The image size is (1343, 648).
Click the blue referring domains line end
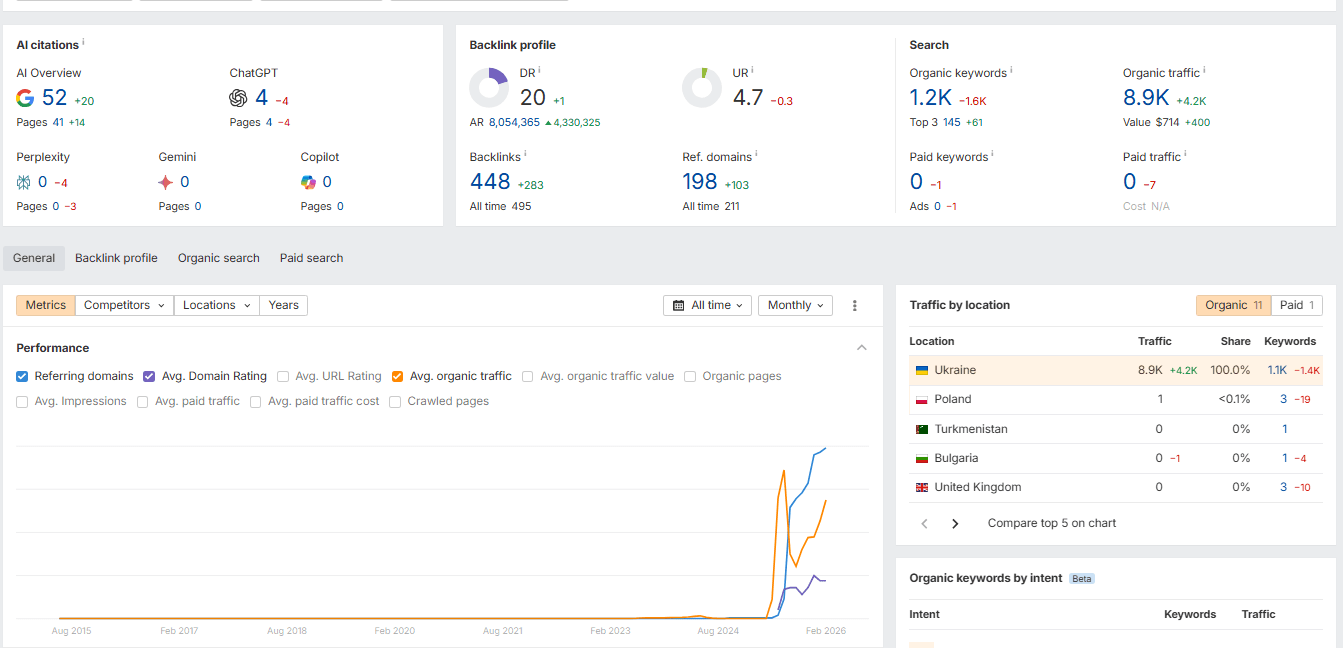click(x=825, y=449)
